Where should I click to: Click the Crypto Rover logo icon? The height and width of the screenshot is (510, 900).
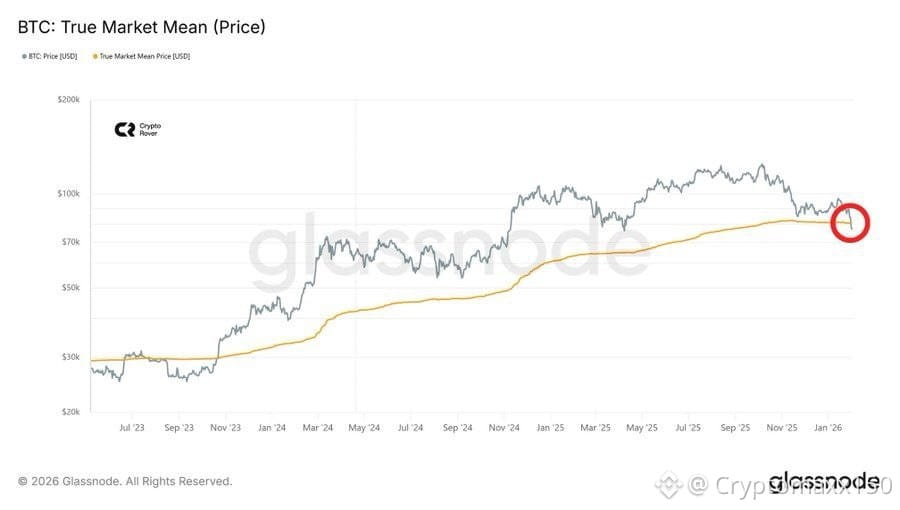[x=124, y=129]
